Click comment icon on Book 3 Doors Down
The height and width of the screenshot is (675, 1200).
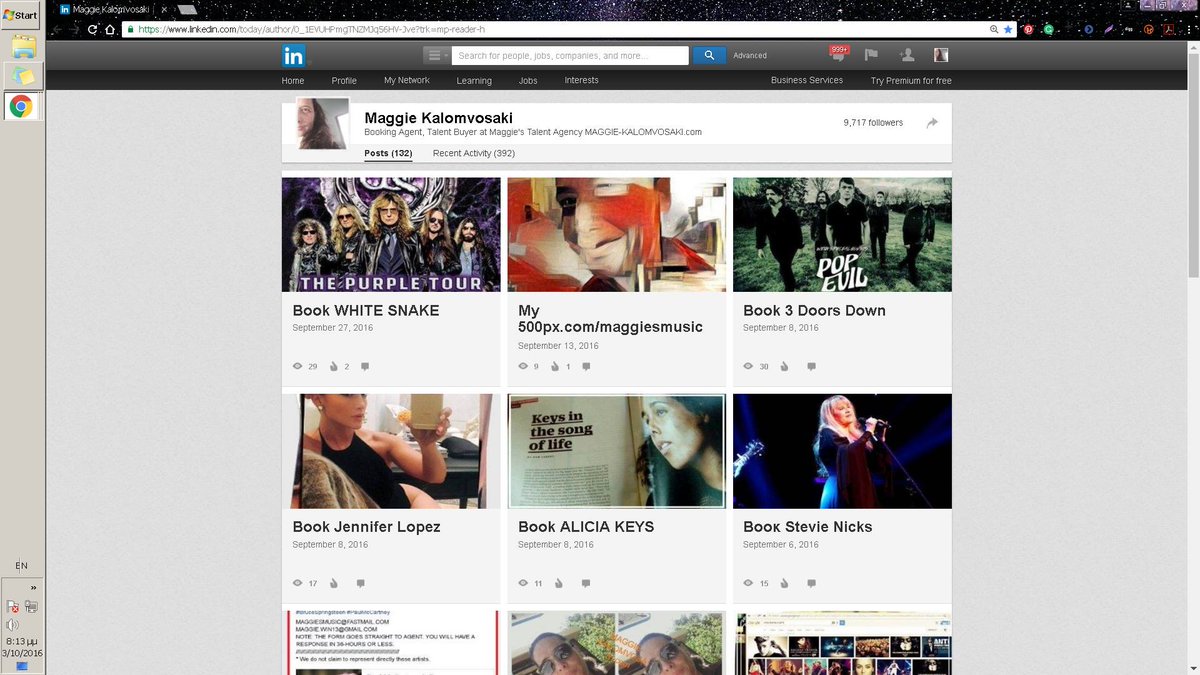click(x=811, y=367)
